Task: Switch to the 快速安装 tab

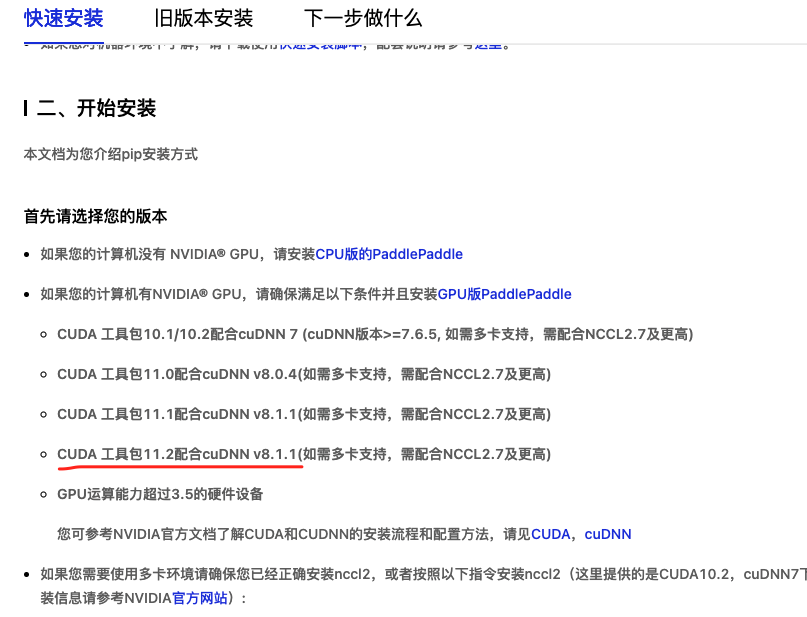Action: 64,19
